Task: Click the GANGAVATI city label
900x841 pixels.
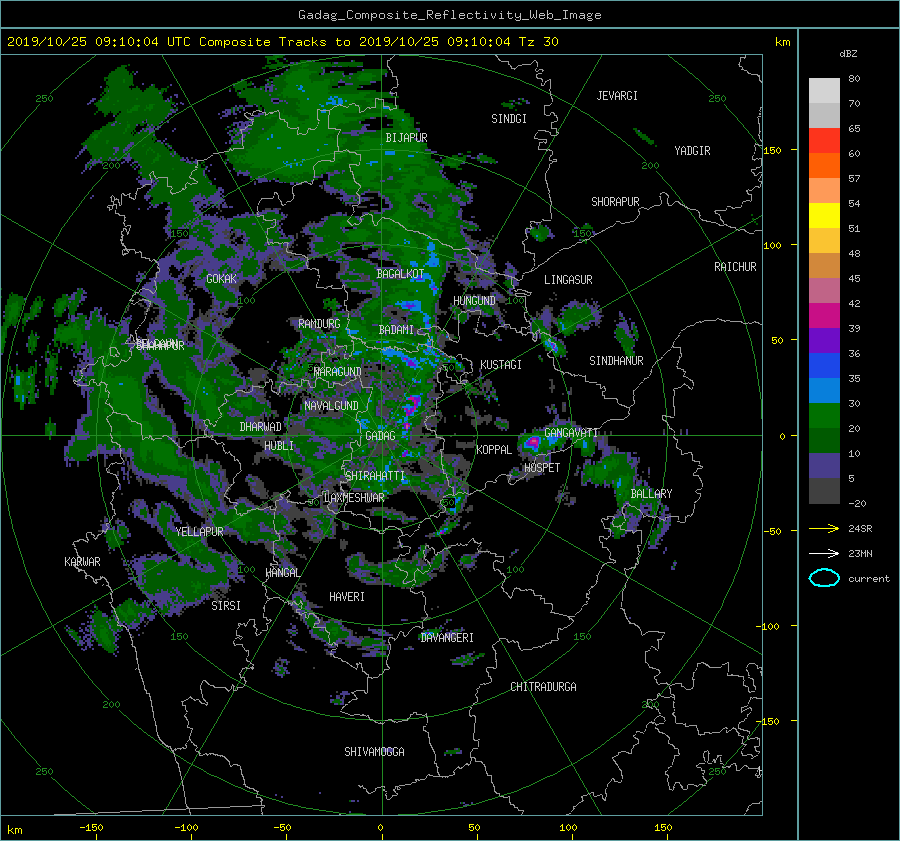Action: click(571, 432)
